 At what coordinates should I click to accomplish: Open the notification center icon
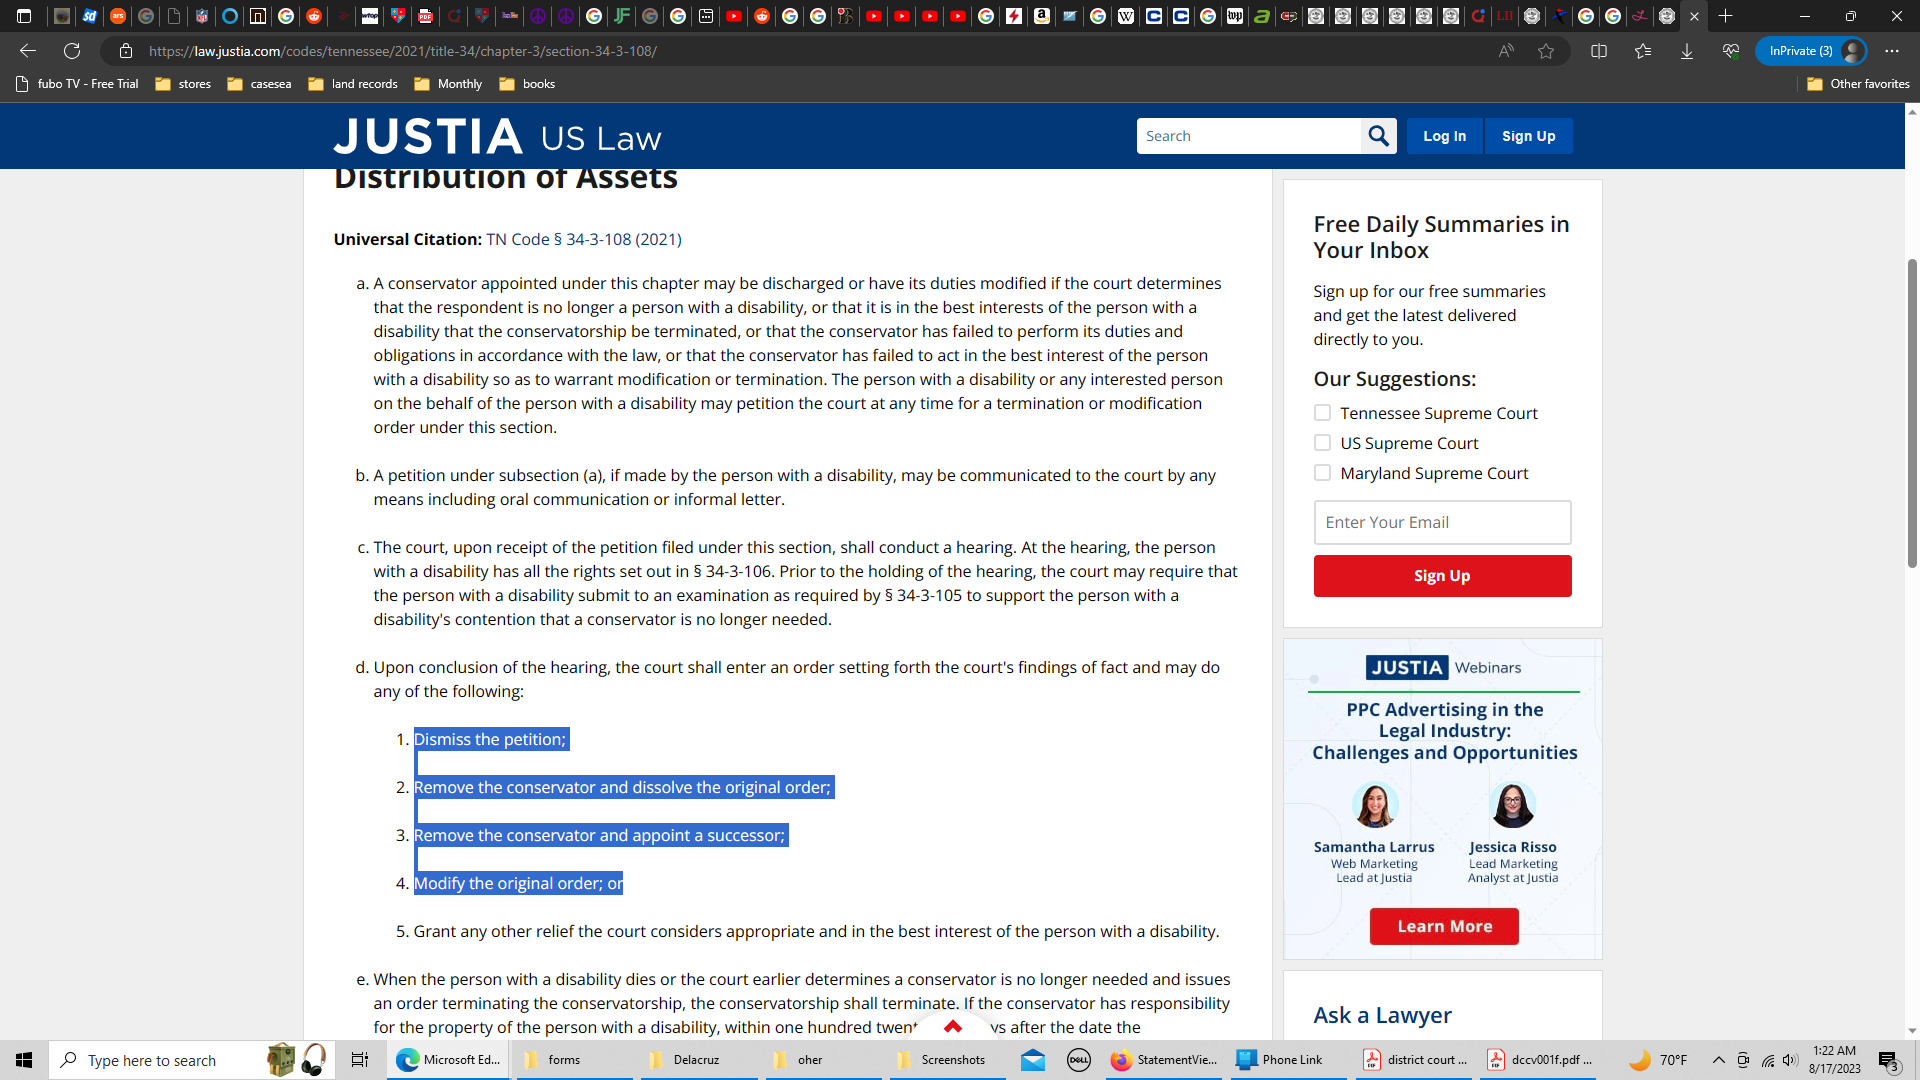[1889, 1061]
